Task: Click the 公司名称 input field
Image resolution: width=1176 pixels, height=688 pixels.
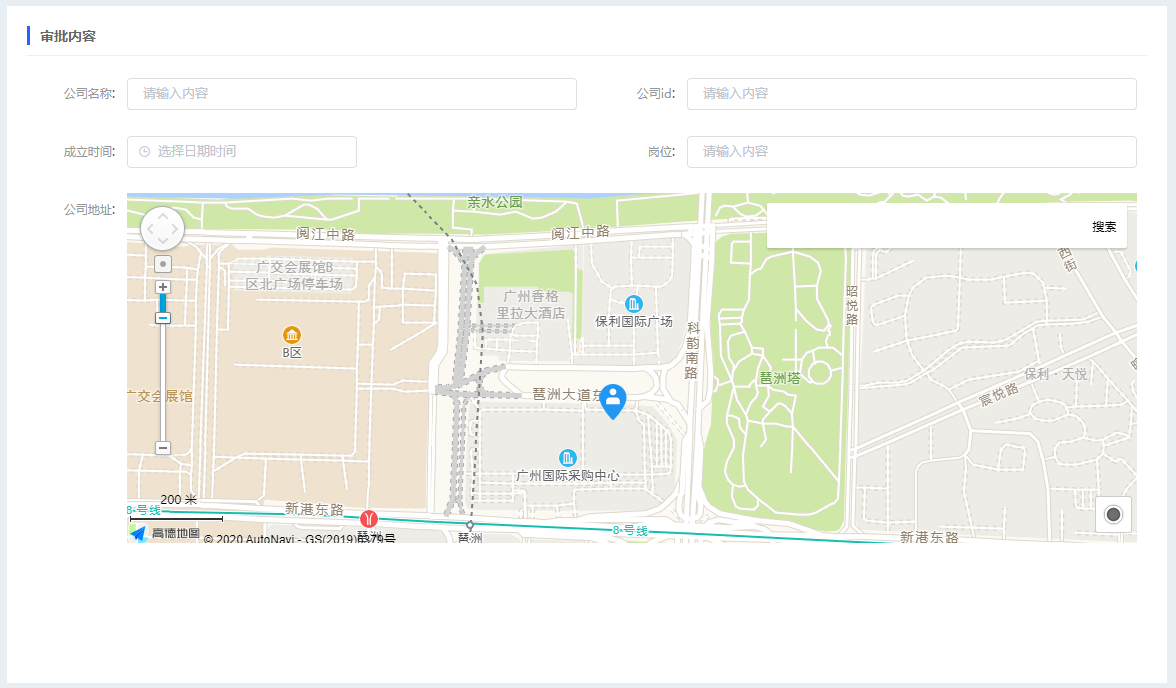Action: 351,94
